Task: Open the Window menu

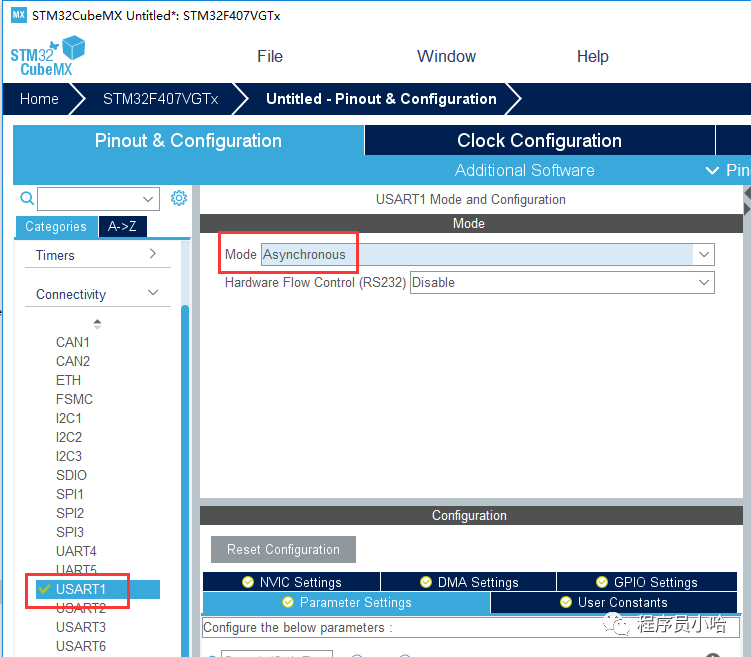Action: (x=446, y=56)
